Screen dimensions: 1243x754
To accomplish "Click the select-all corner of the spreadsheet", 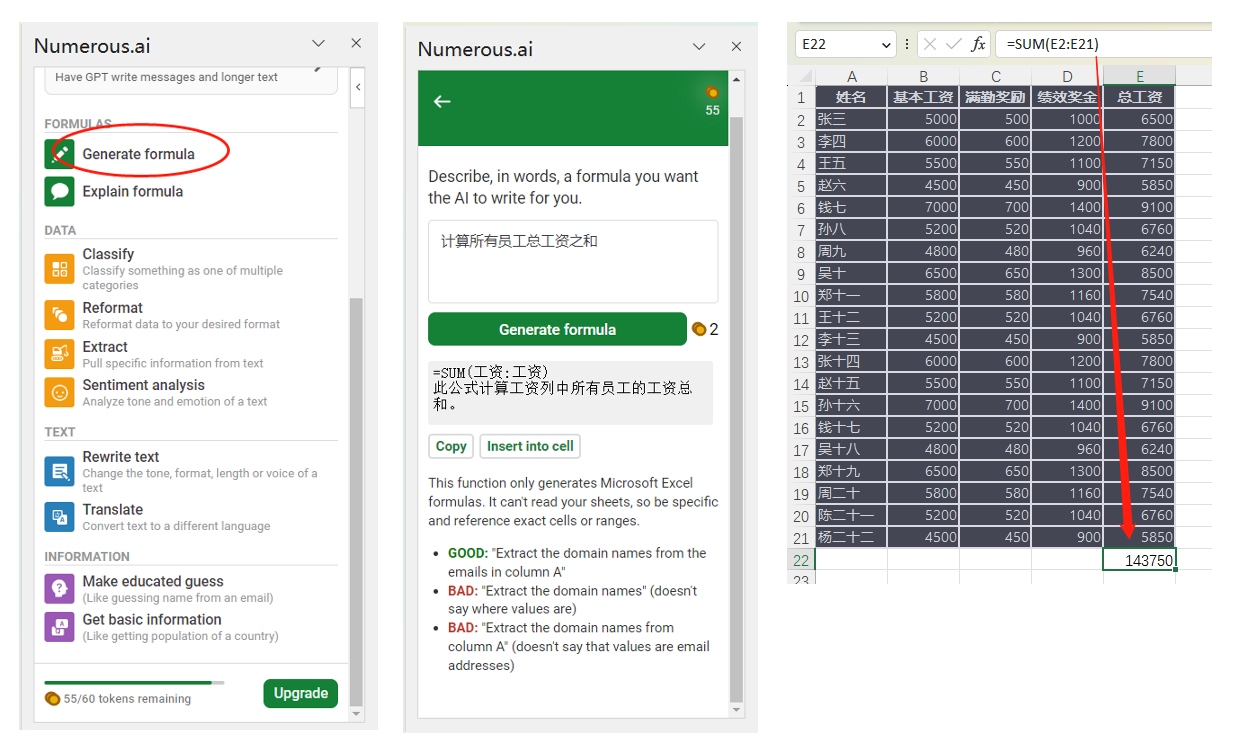I will (x=801, y=77).
